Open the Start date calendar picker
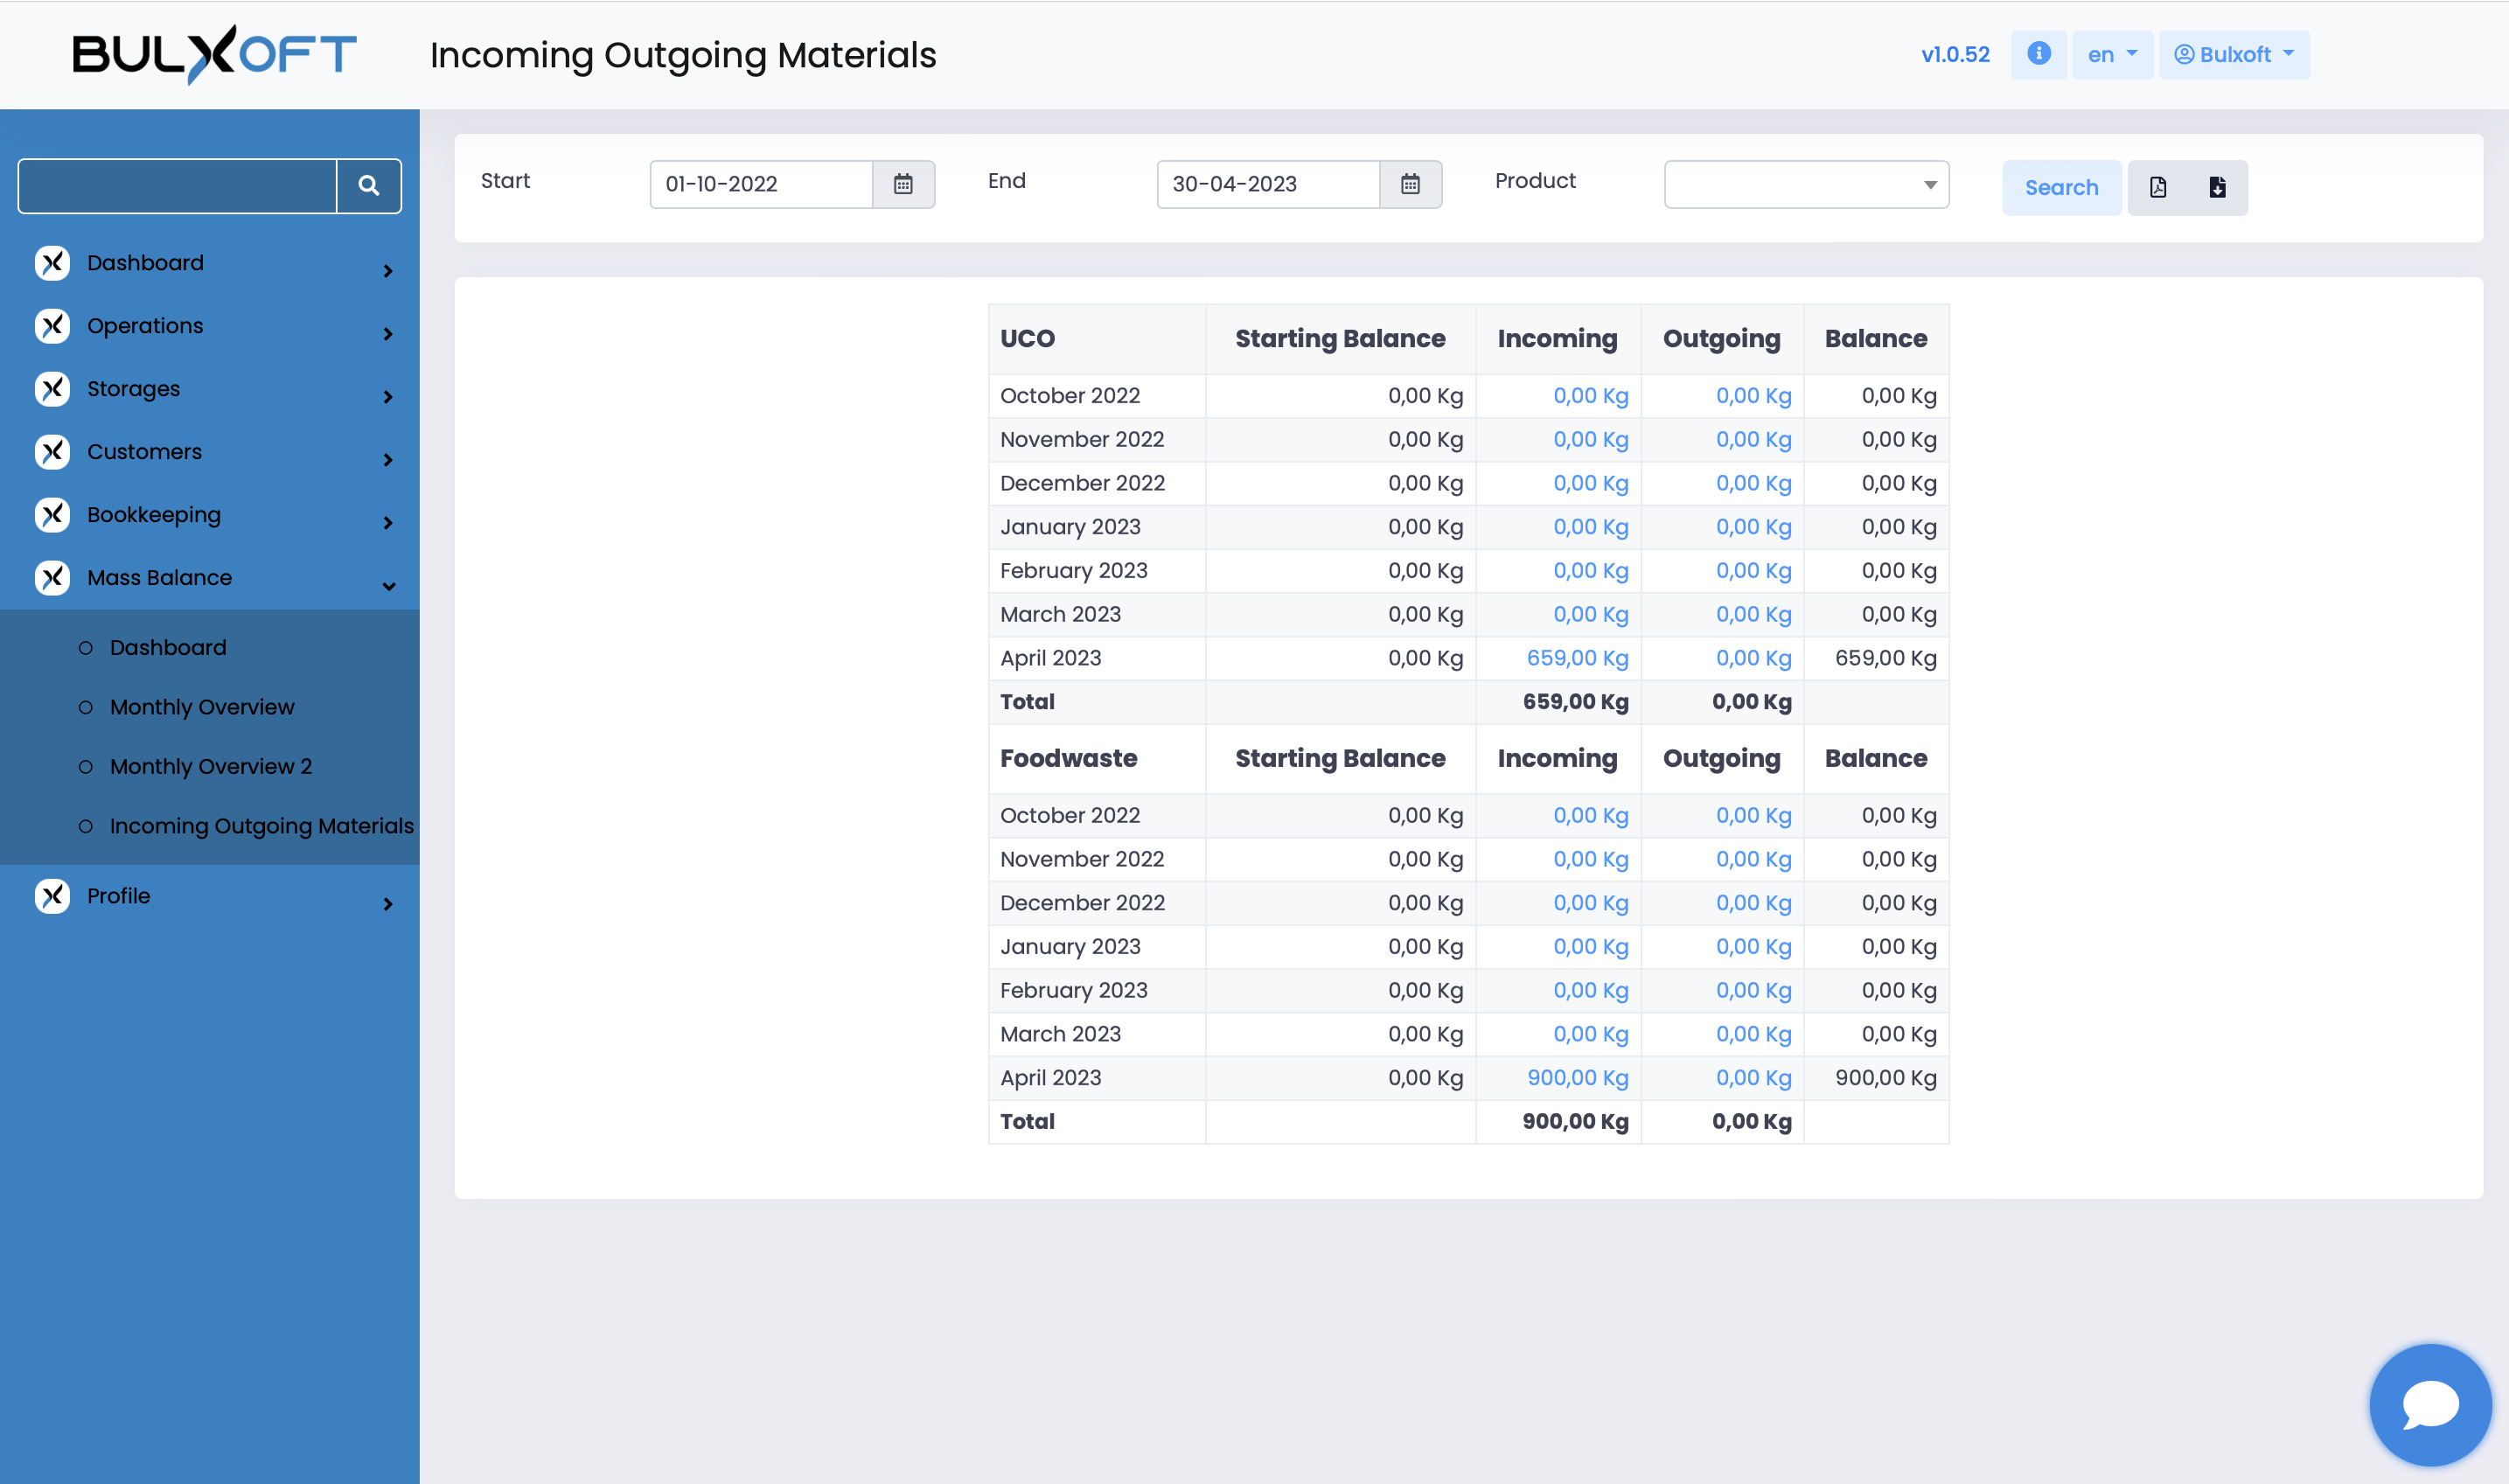This screenshot has height=1484, width=2509. [x=903, y=184]
